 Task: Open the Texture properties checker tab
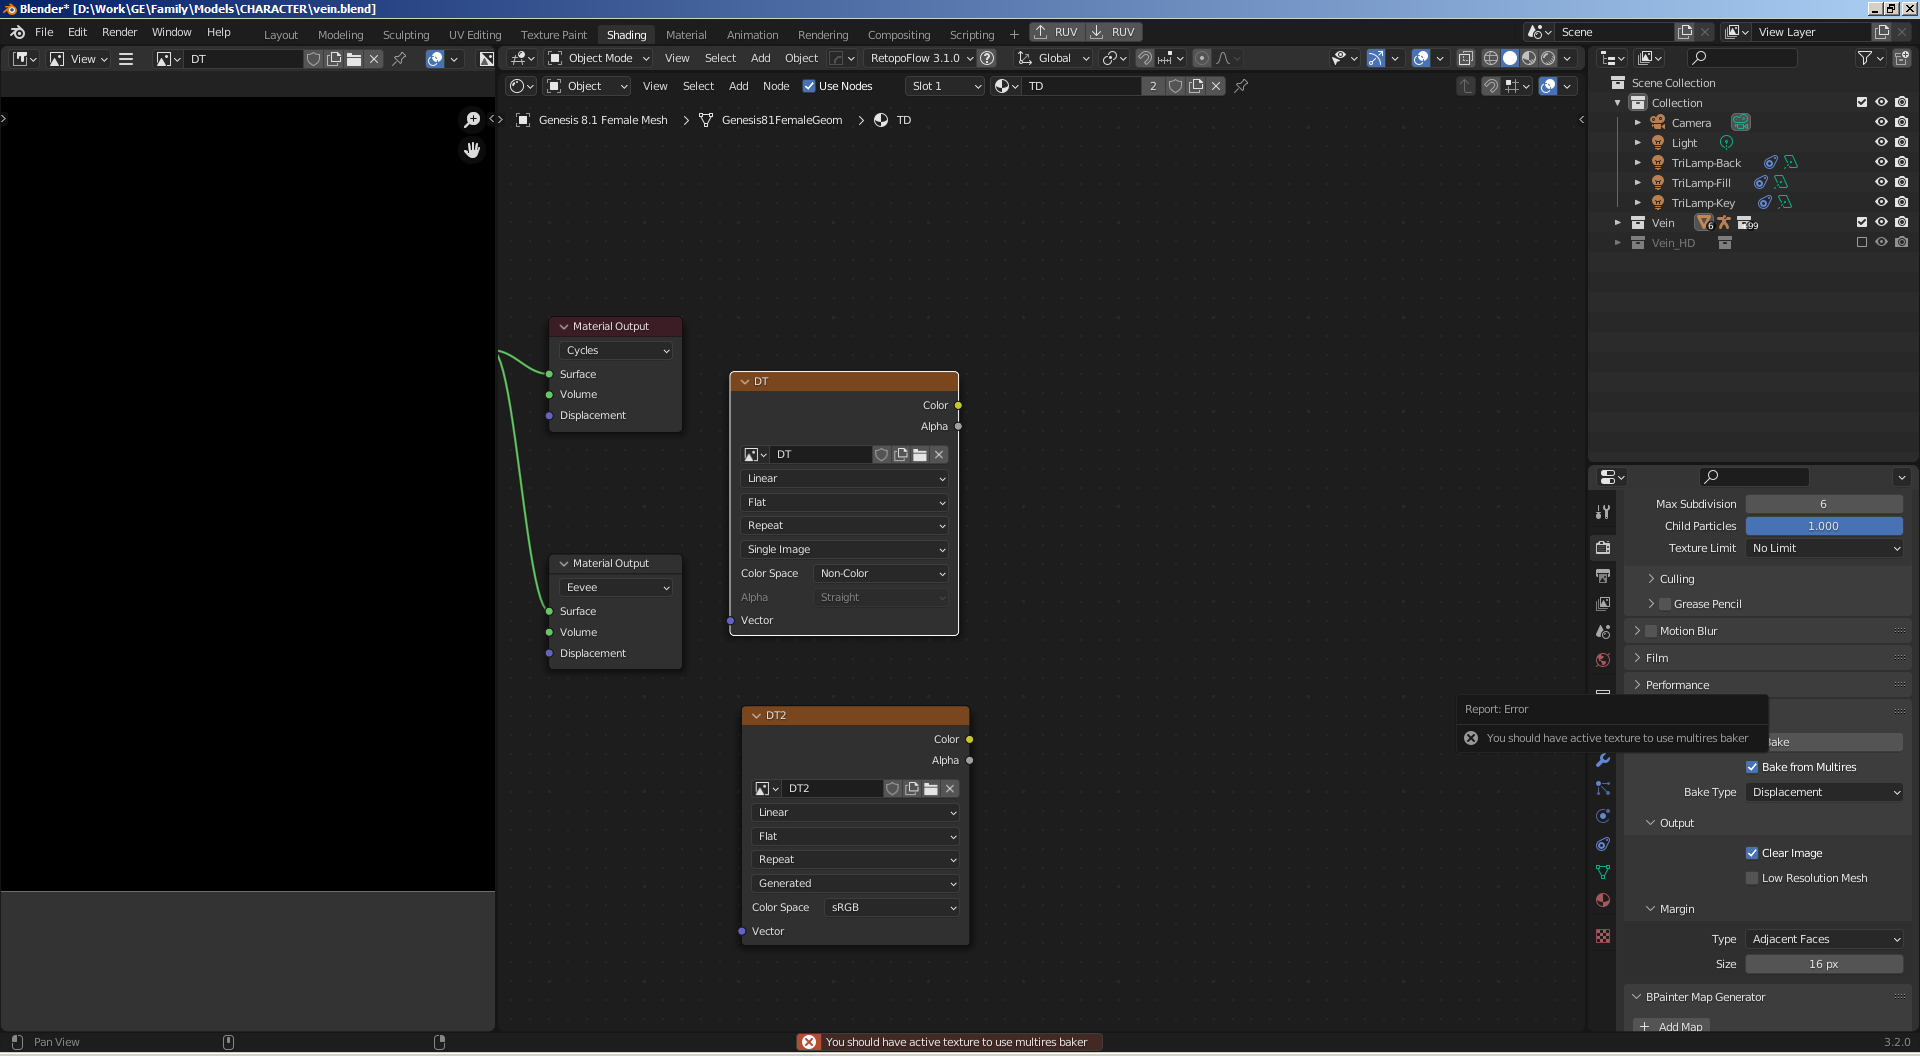(x=1603, y=936)
